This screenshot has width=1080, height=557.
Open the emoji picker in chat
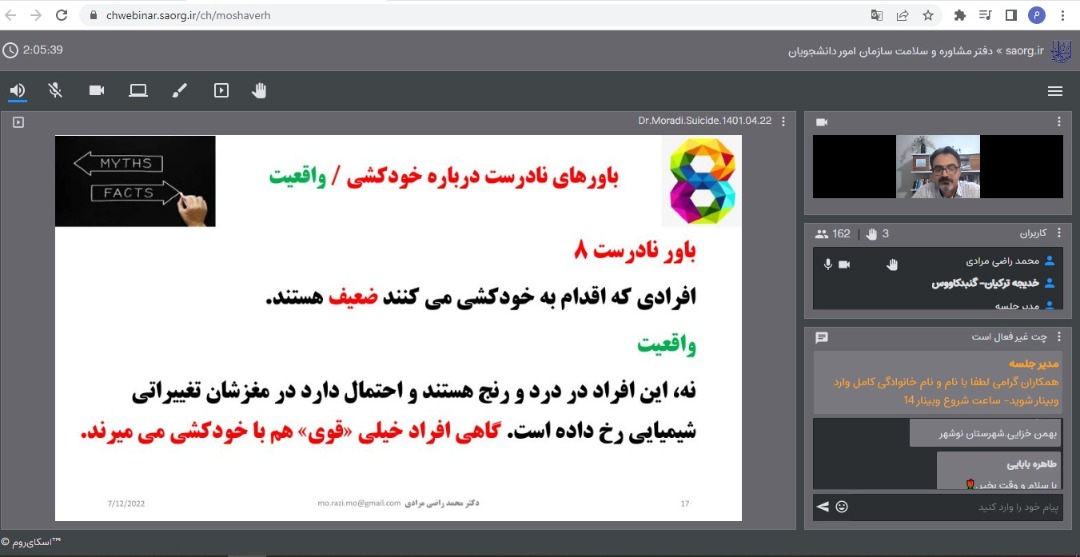(x=842, y=507)
